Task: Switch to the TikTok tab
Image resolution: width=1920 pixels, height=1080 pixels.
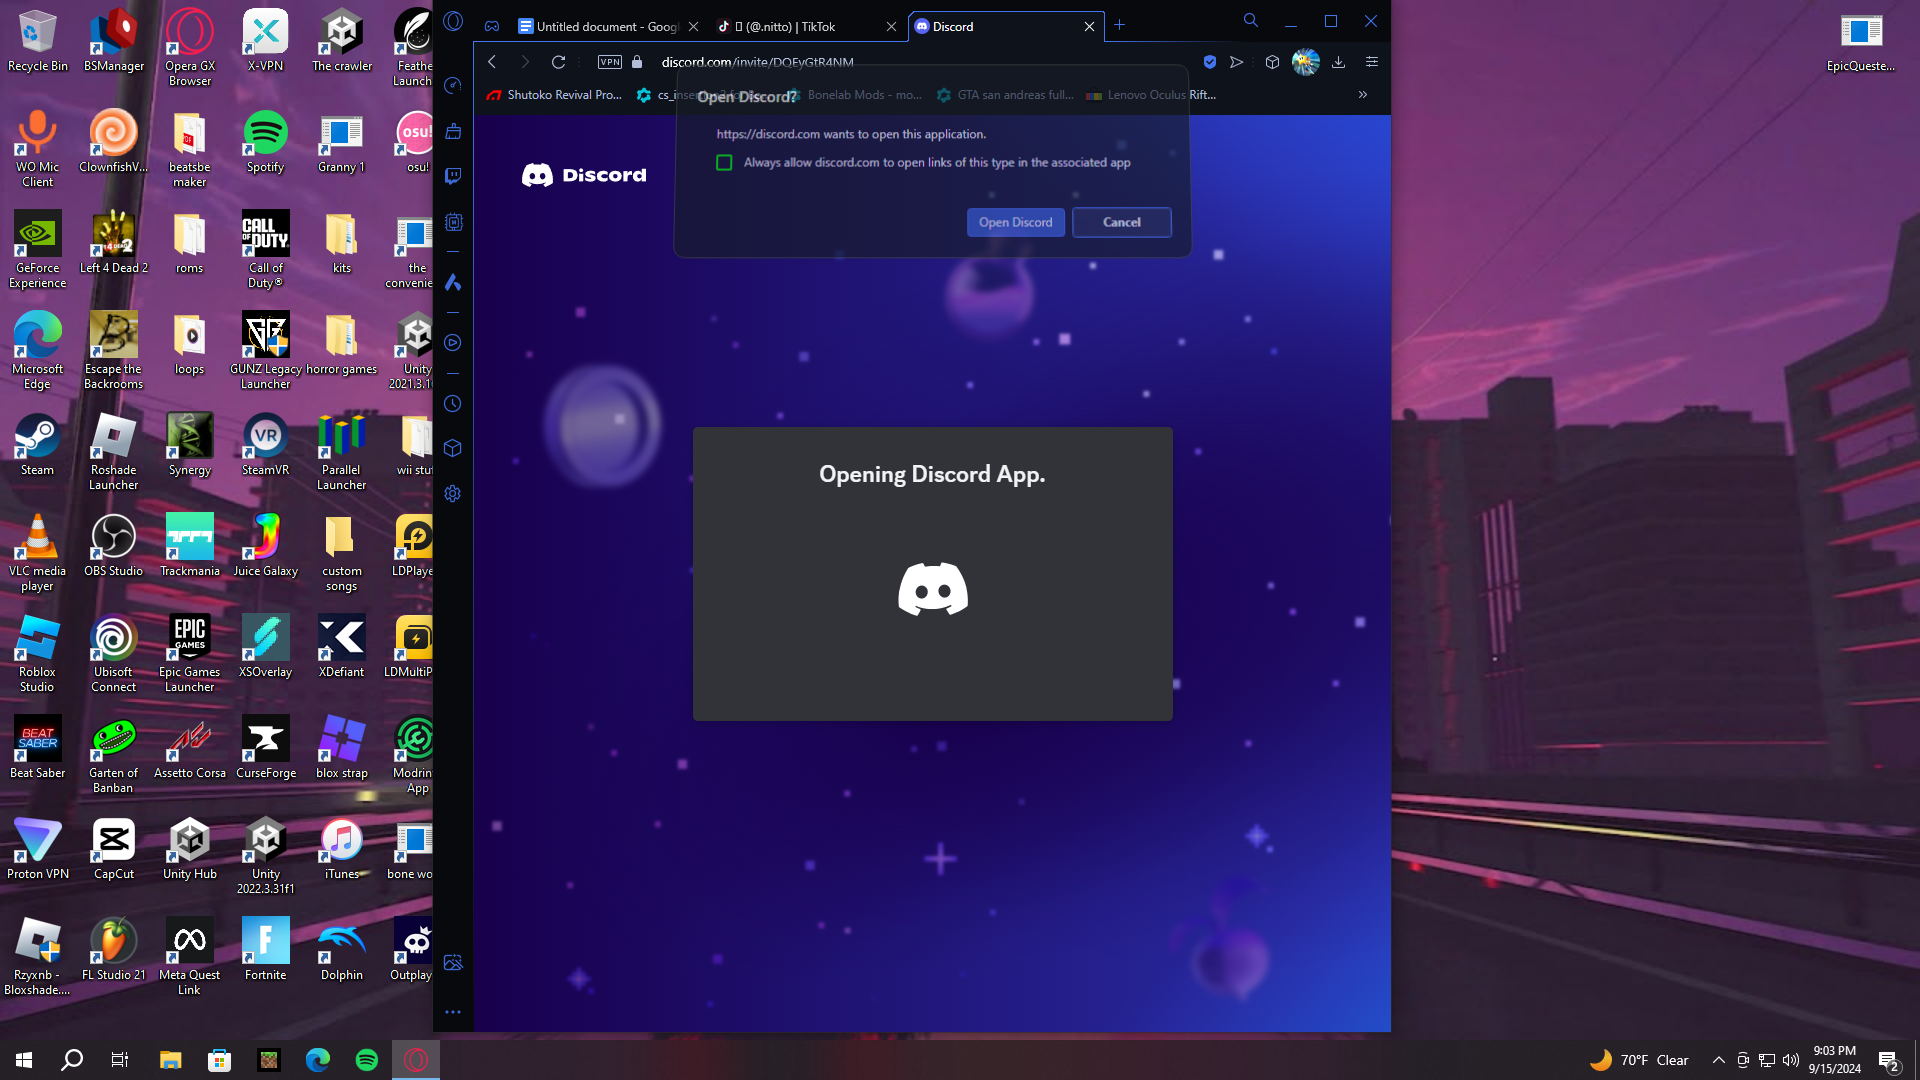Action: coord(790,27)
